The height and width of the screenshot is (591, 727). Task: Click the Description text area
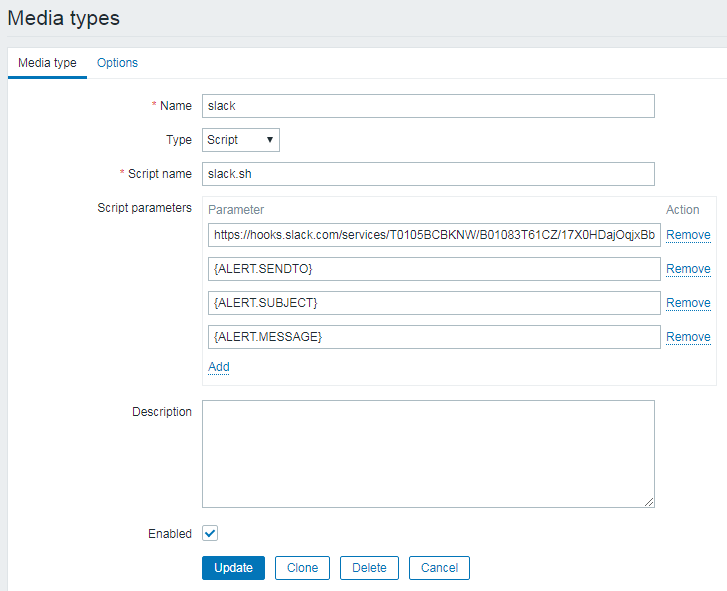coord(428,454)
